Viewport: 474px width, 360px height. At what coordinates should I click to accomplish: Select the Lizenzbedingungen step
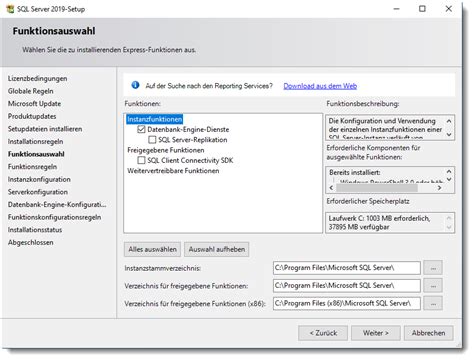pos(38,79)
